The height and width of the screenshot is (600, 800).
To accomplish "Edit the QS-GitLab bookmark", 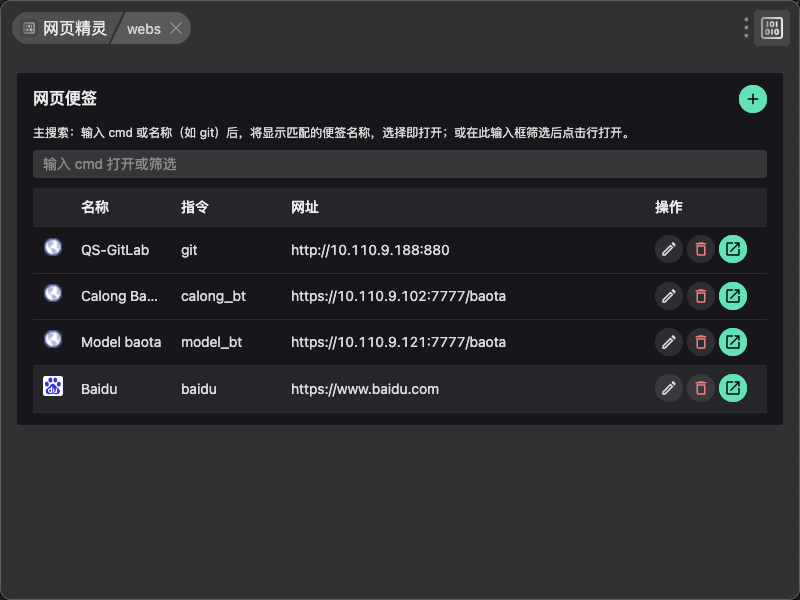I will click(x=669, y=249).
